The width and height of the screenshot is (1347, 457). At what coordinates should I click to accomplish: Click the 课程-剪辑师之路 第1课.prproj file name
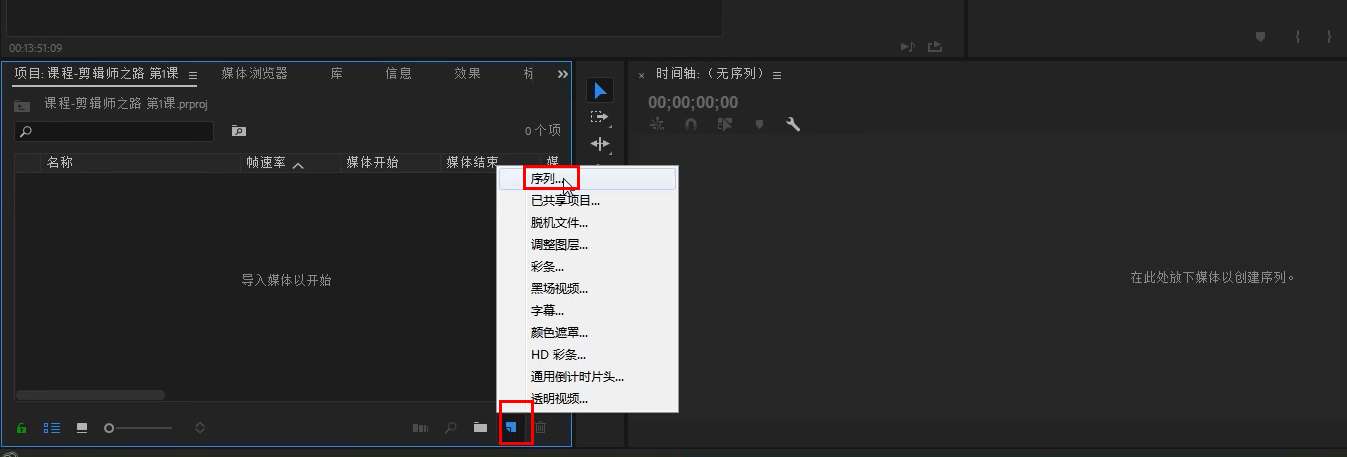tap(125, 104)
